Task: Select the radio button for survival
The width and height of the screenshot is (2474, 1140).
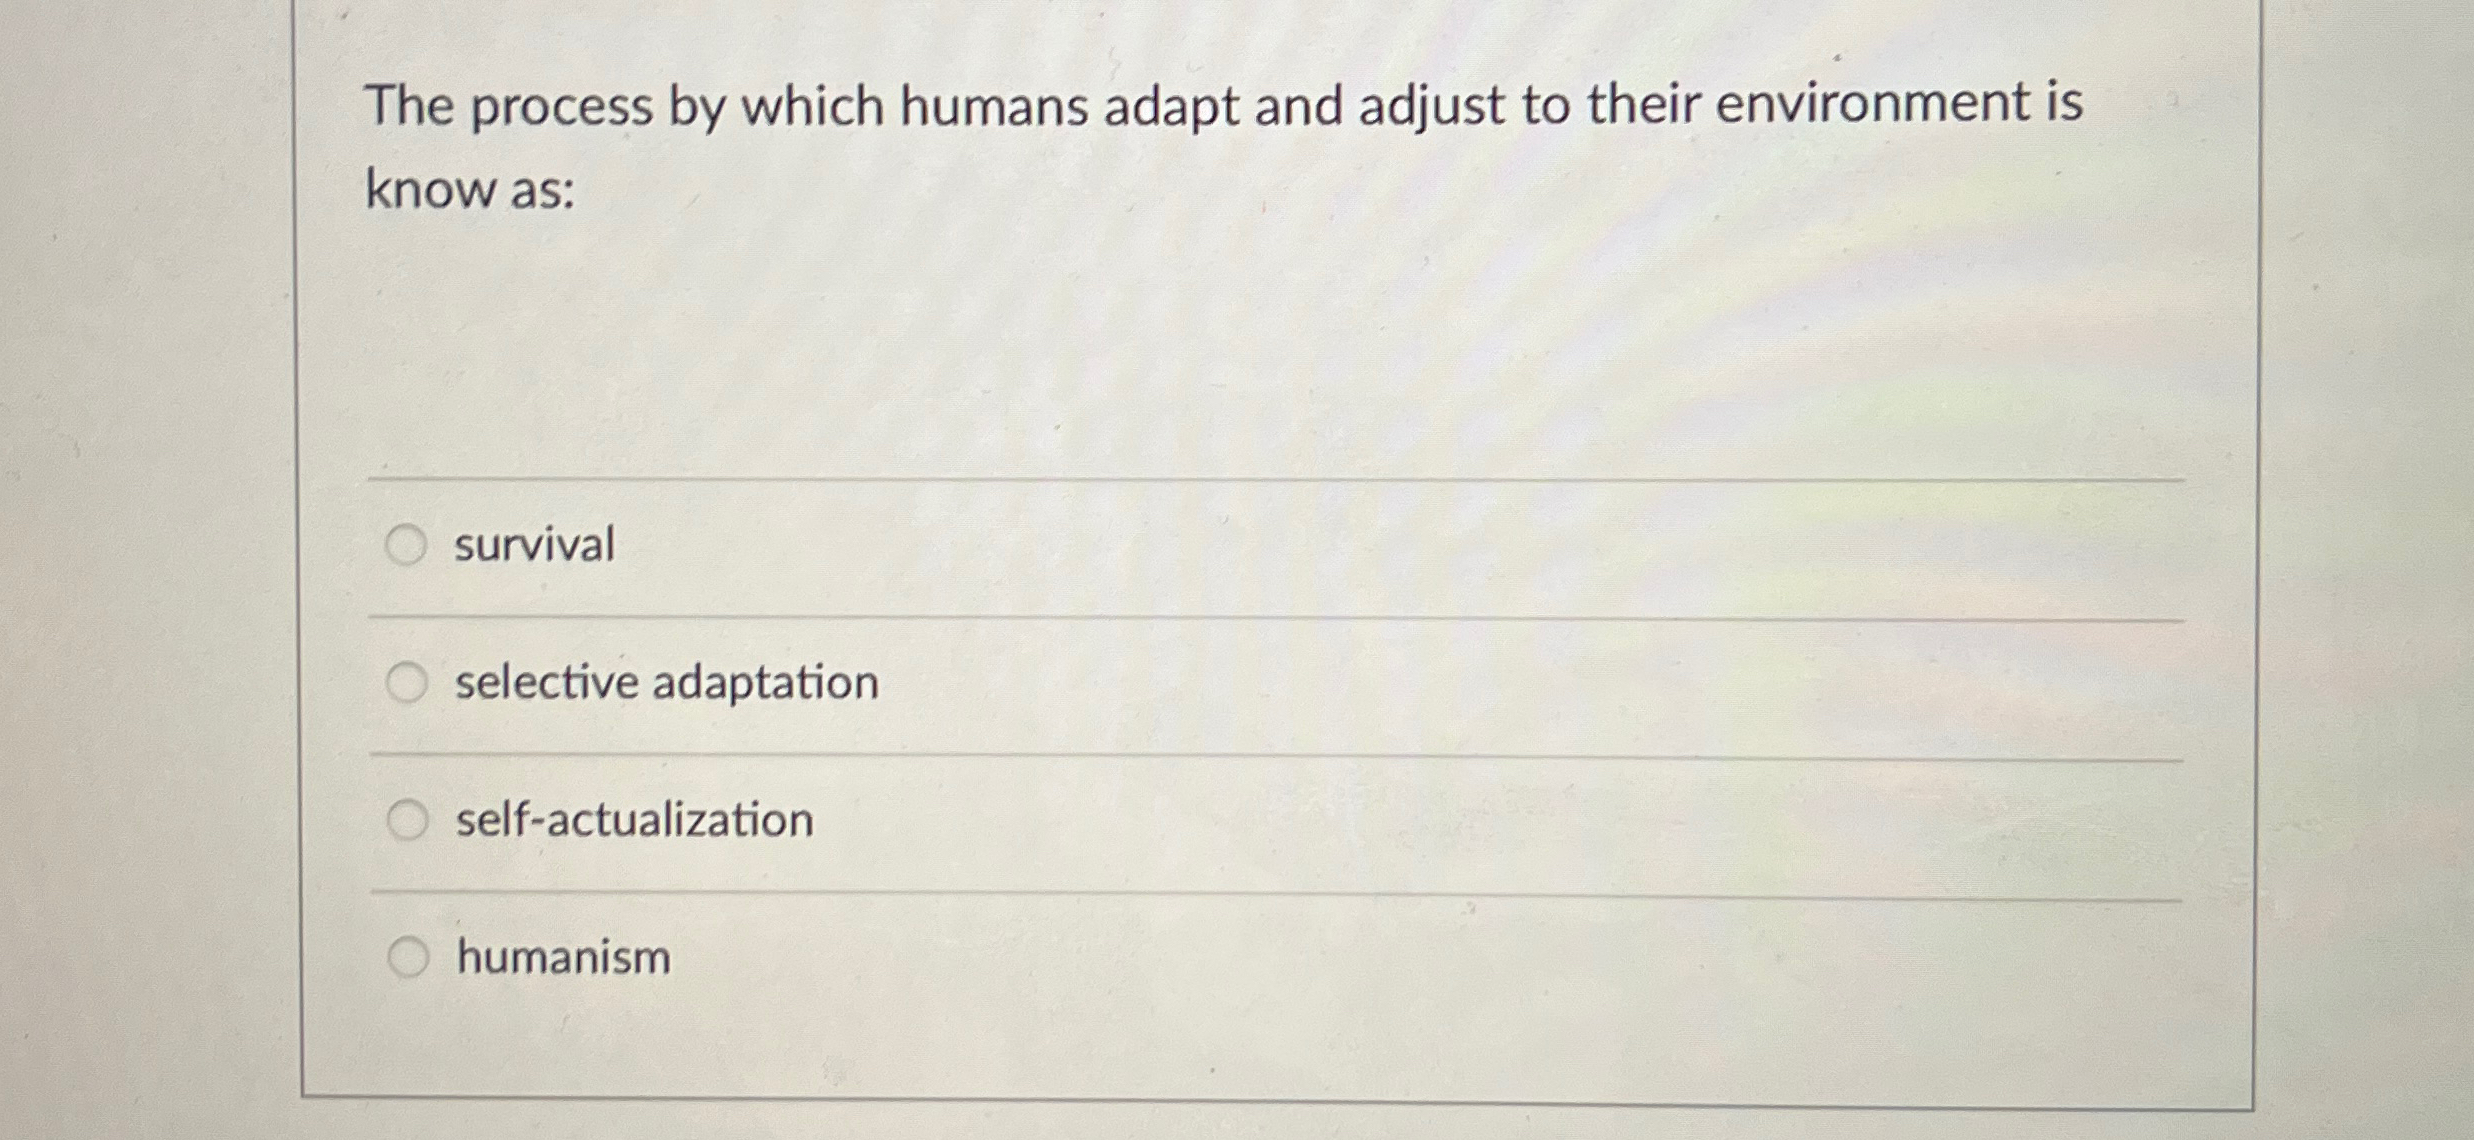Action: point(408,545)
